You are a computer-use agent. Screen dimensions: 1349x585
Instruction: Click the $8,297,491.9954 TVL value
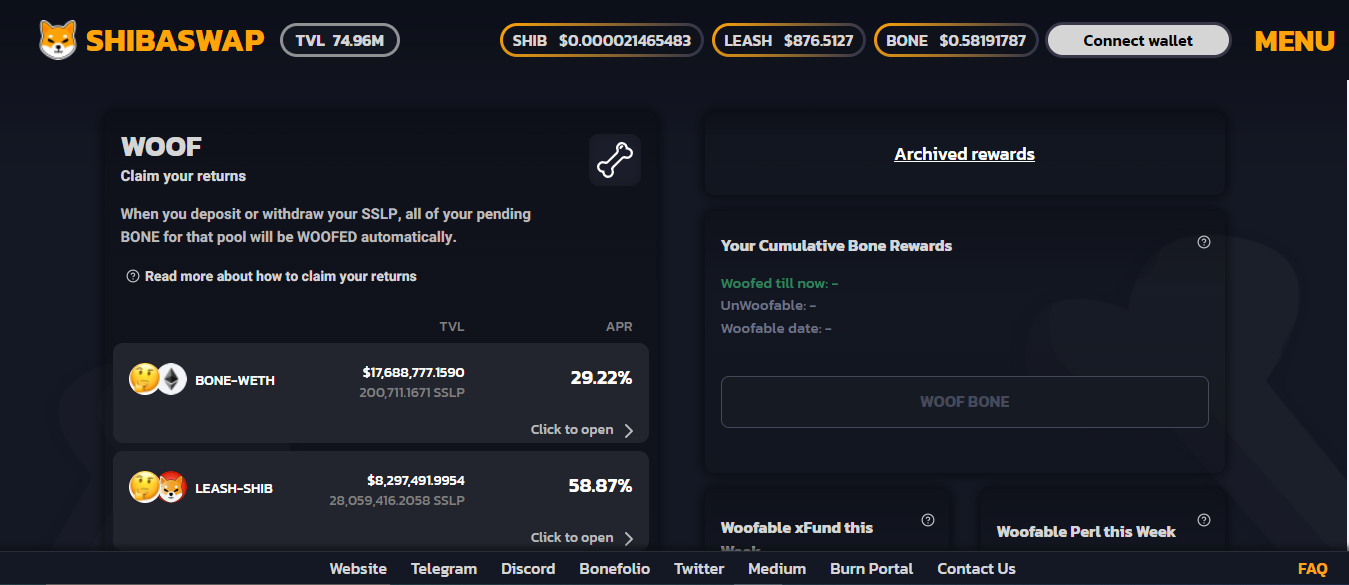pos(416,480)
